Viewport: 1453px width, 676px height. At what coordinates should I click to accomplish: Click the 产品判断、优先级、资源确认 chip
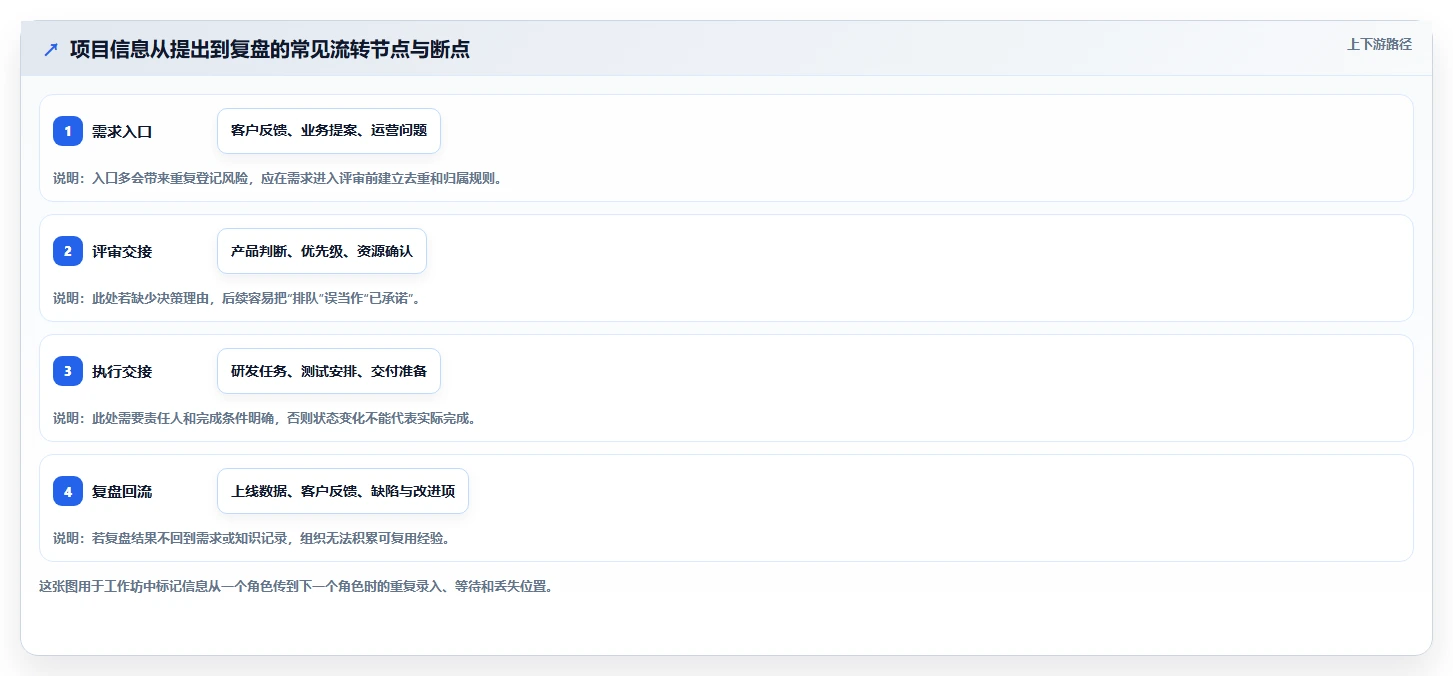click(322, 251)
